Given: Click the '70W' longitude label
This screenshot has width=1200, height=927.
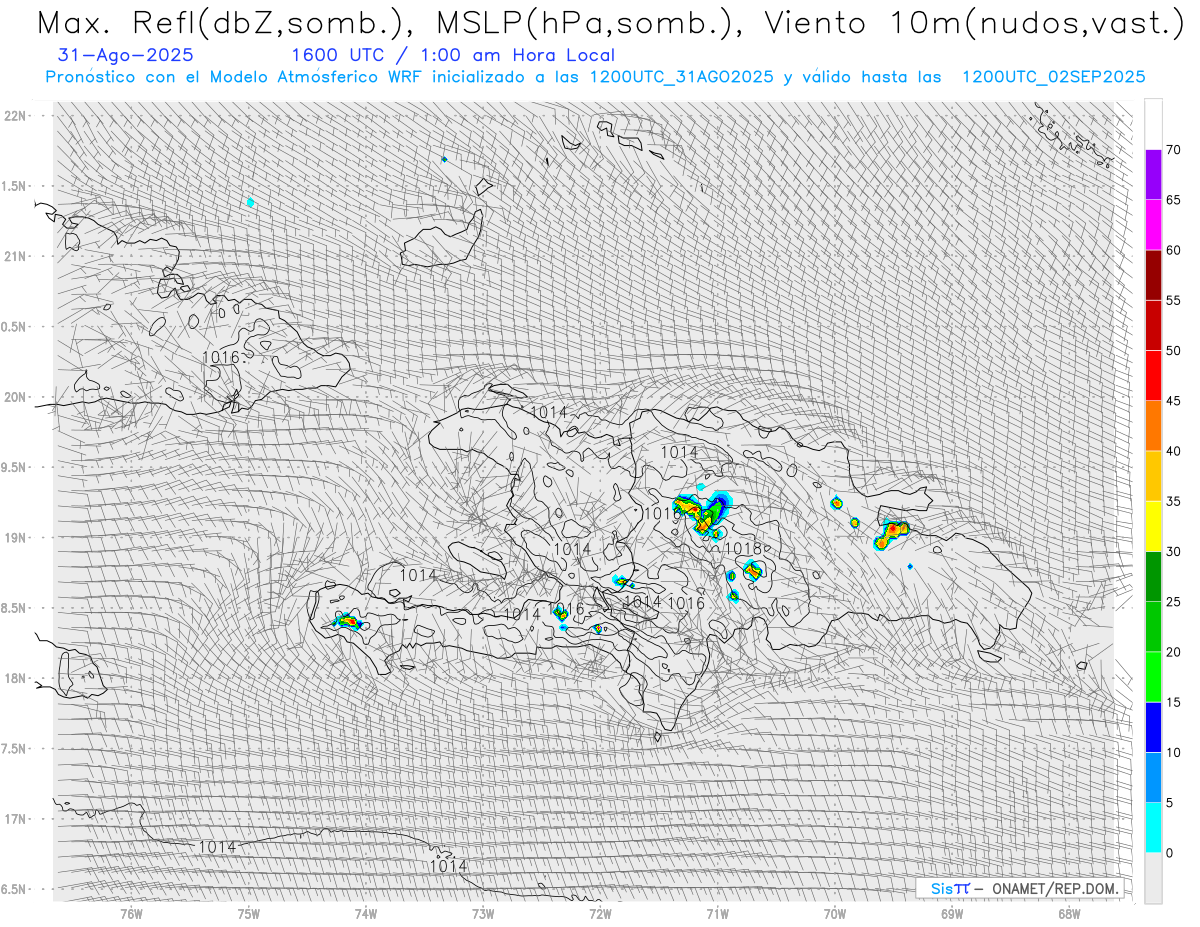Looking at the screenshot, I should point(834,913).
